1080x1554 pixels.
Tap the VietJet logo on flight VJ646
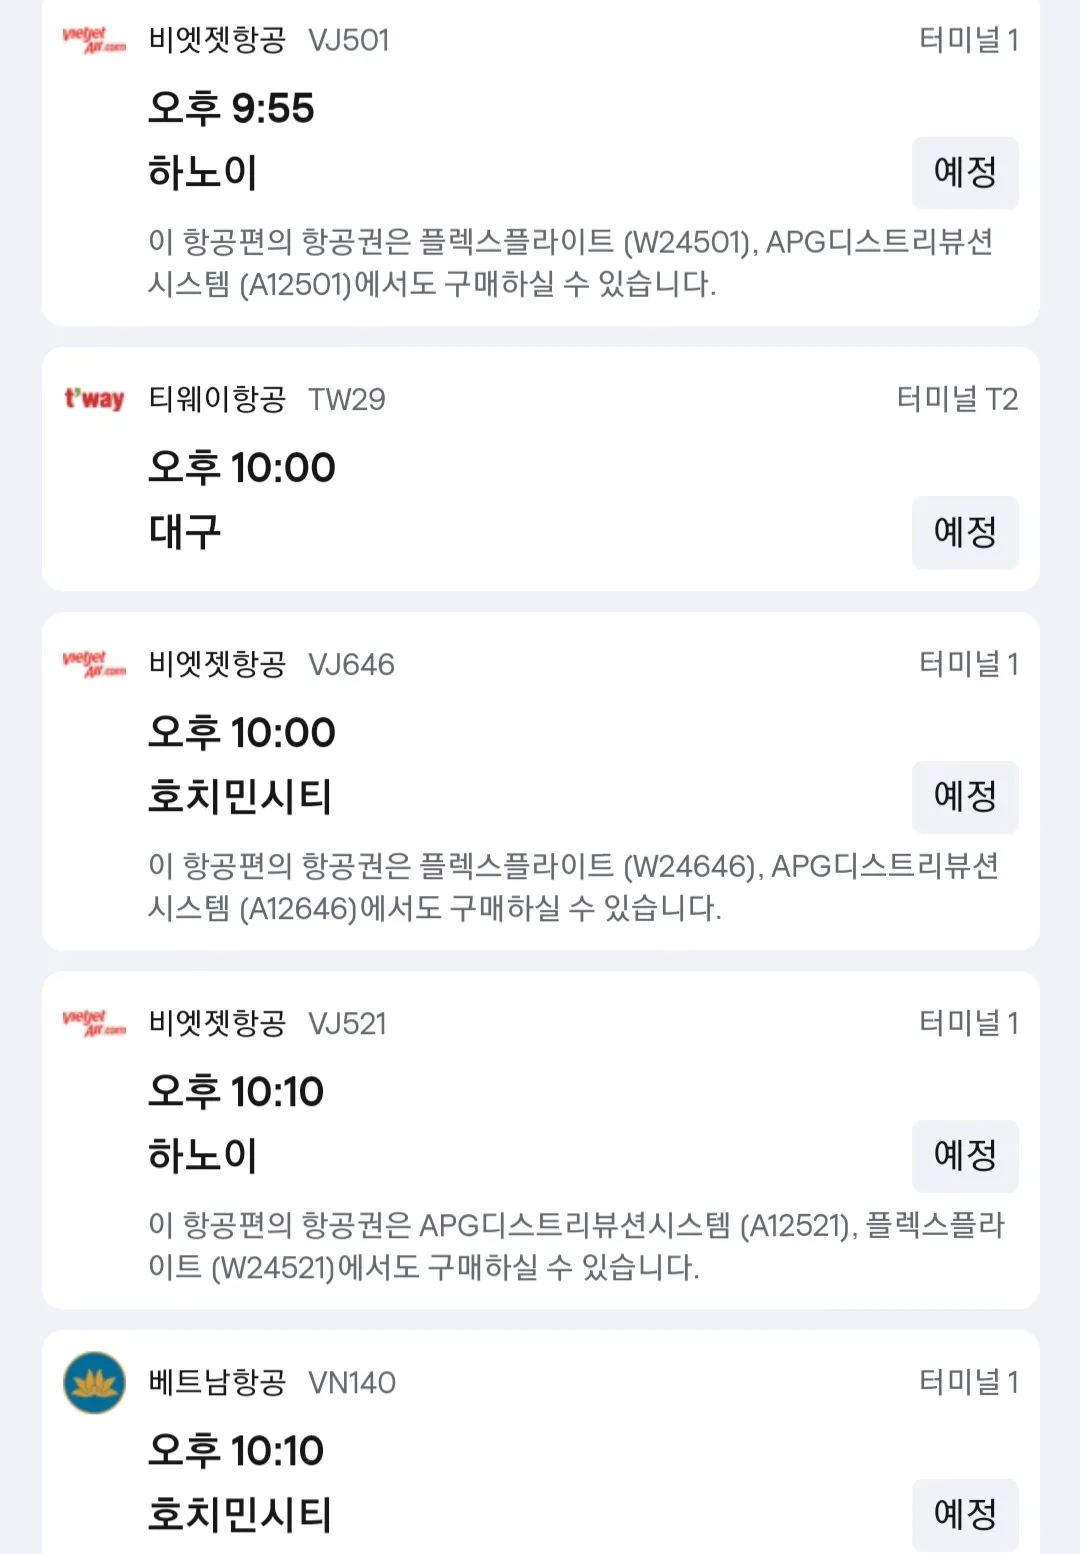pos(94,664)
